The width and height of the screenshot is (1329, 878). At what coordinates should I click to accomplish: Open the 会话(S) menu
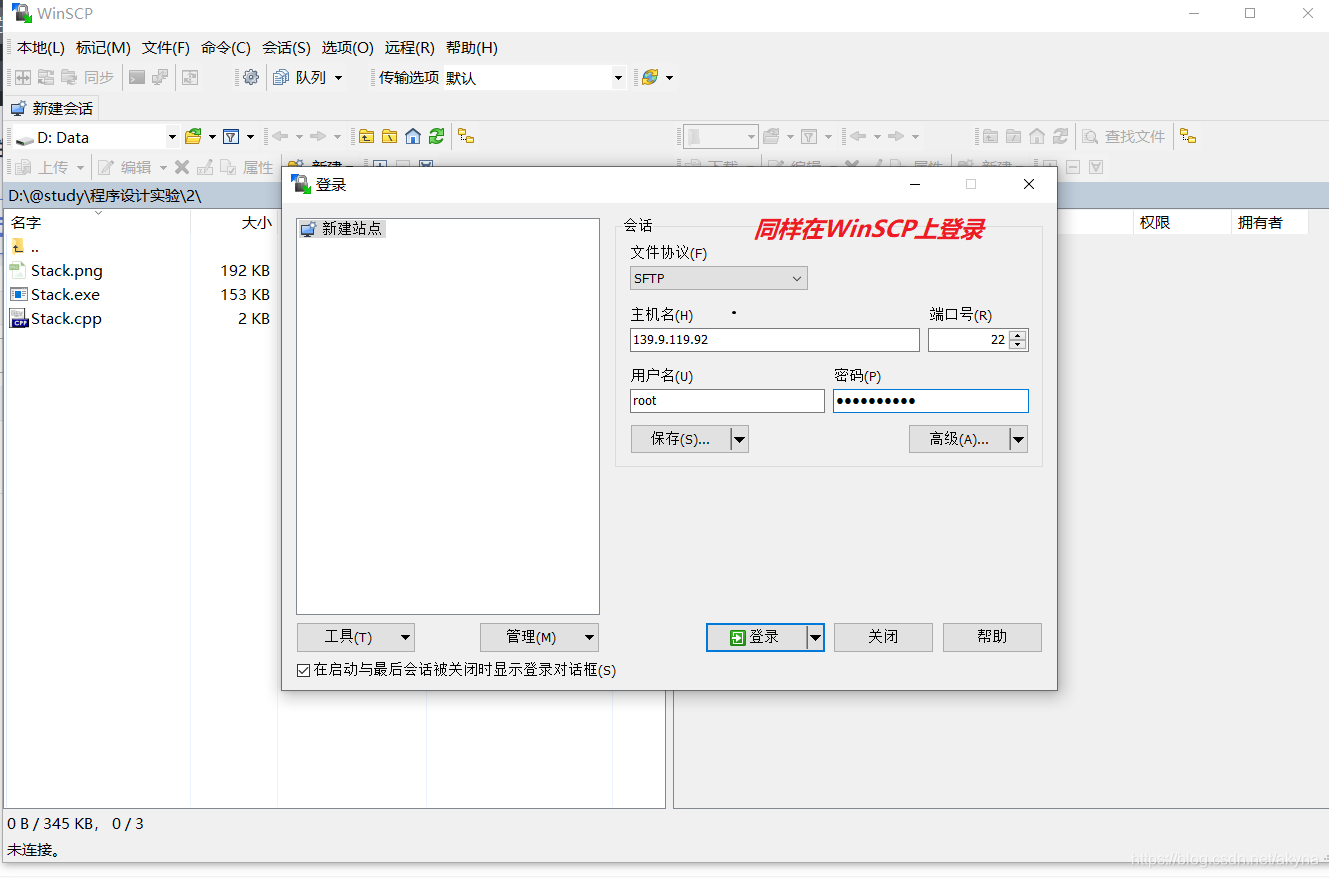pos(286,47)
